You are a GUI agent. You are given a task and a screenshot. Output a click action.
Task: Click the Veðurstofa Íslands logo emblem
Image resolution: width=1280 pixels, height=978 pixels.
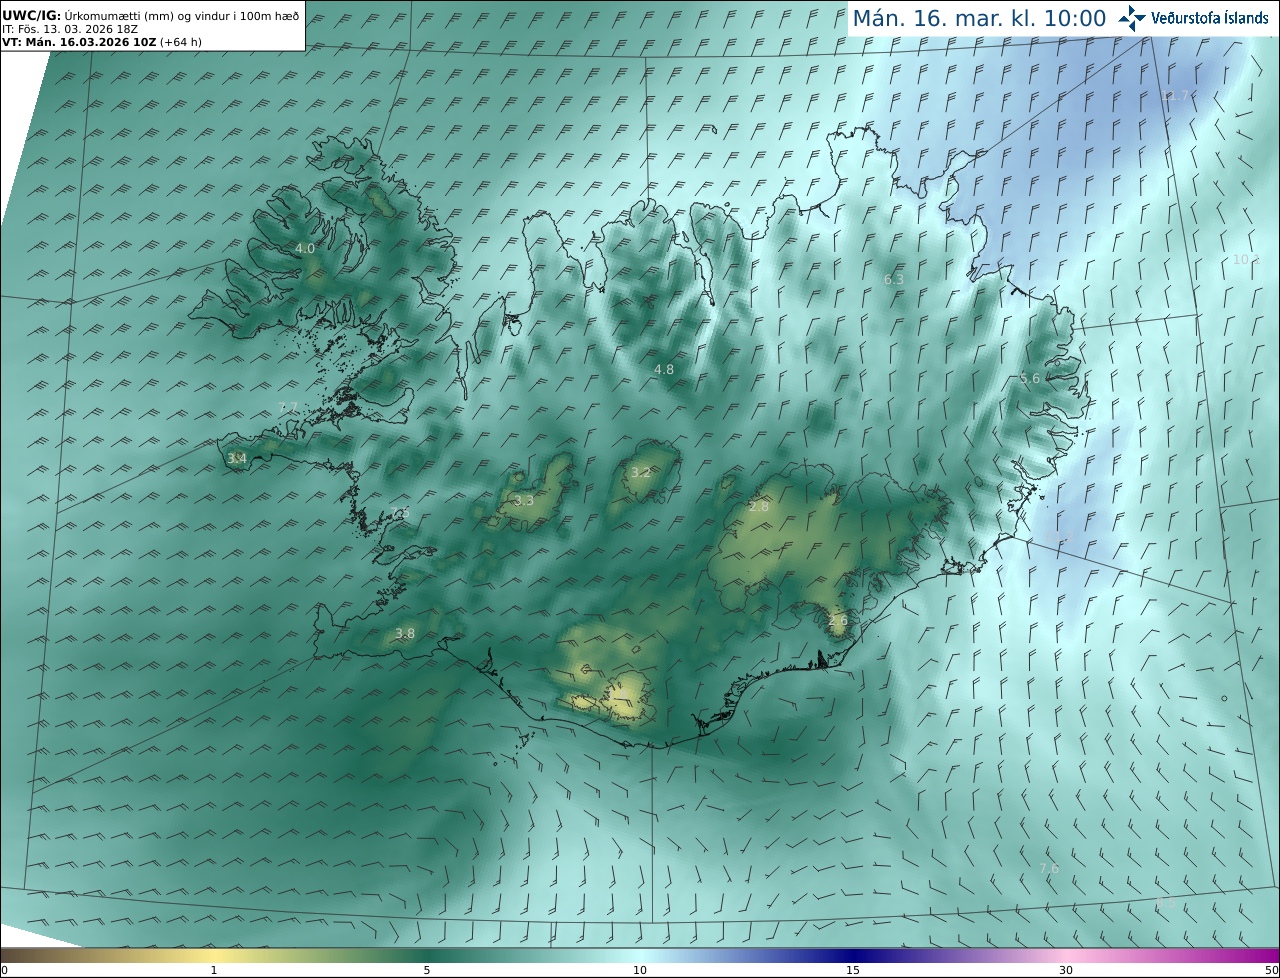click(1133, 17)
